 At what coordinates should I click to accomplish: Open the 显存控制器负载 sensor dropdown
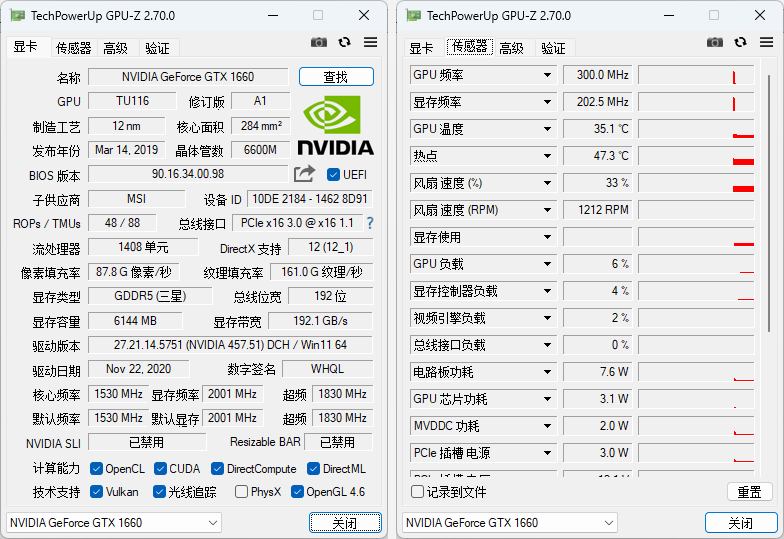click(x=548, y=291)
